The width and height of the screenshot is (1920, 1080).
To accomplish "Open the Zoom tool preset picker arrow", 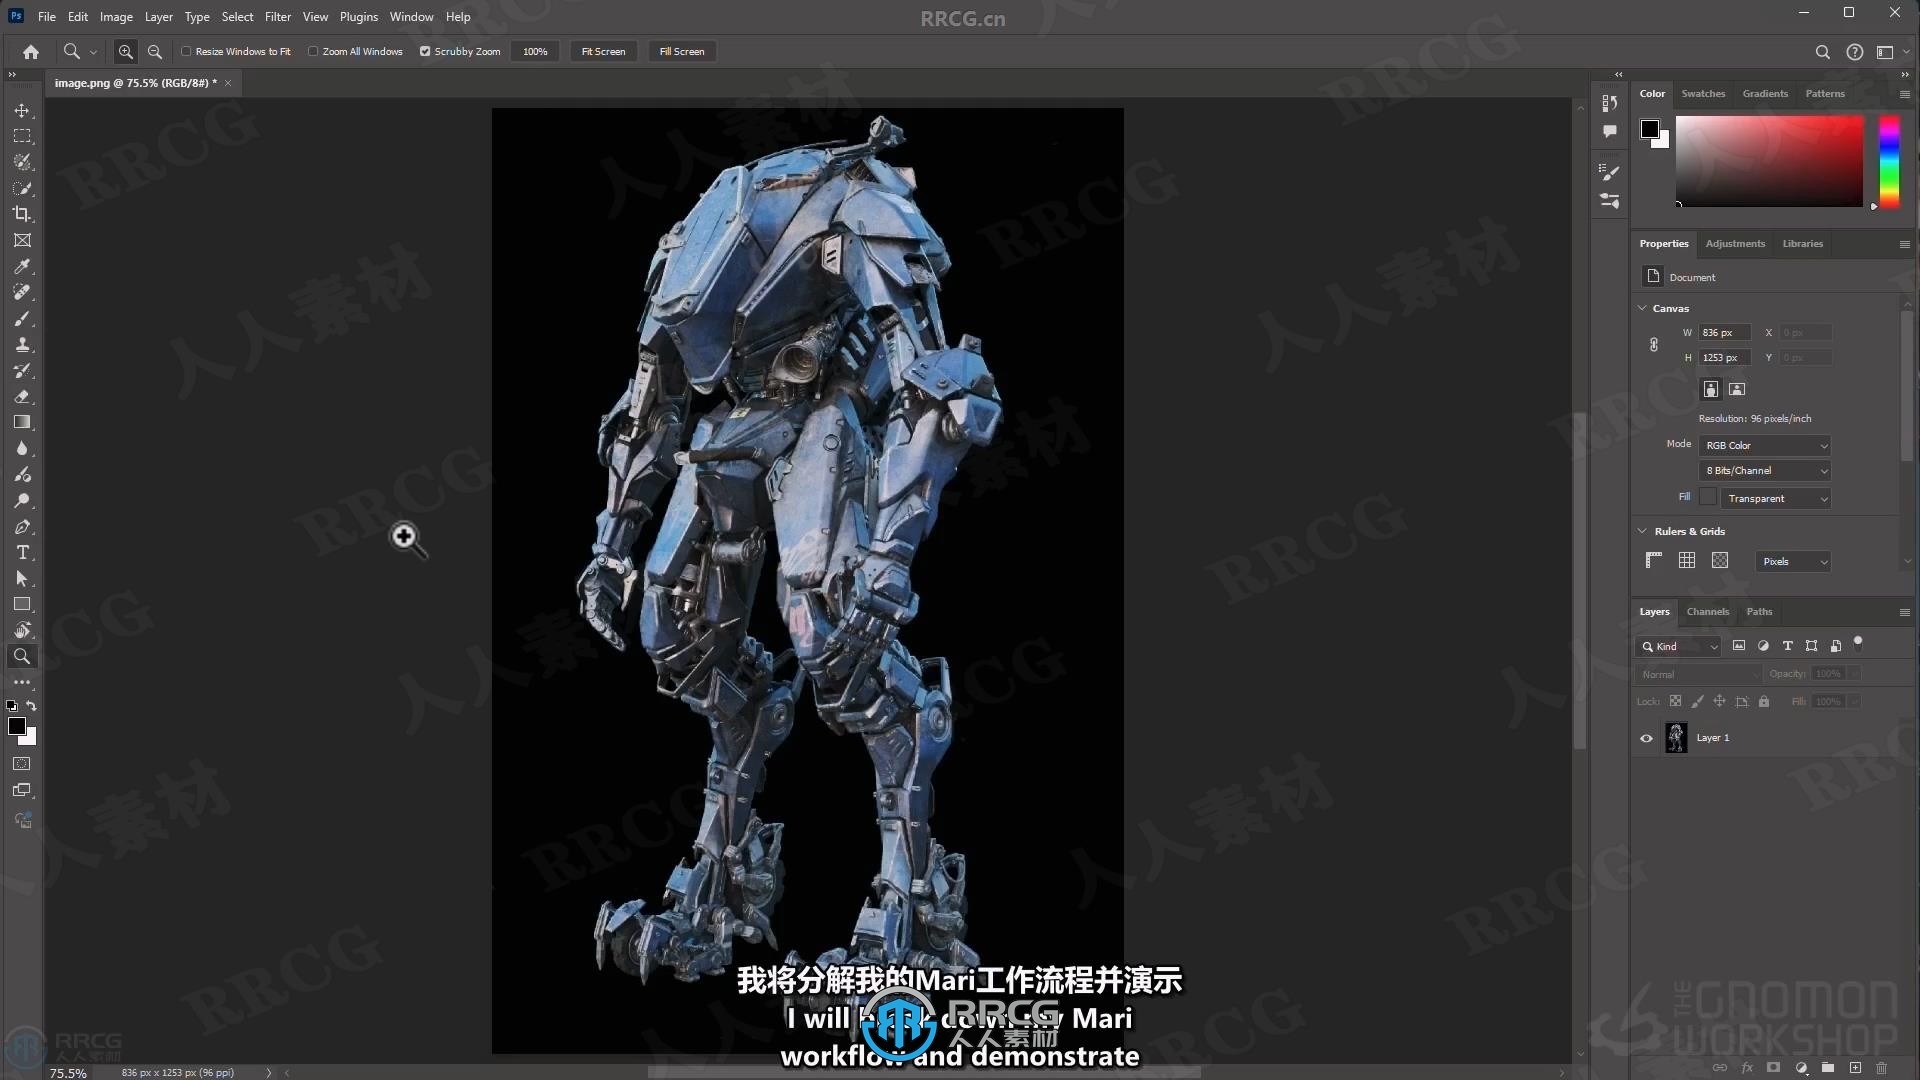I will [x=93, y=52].
